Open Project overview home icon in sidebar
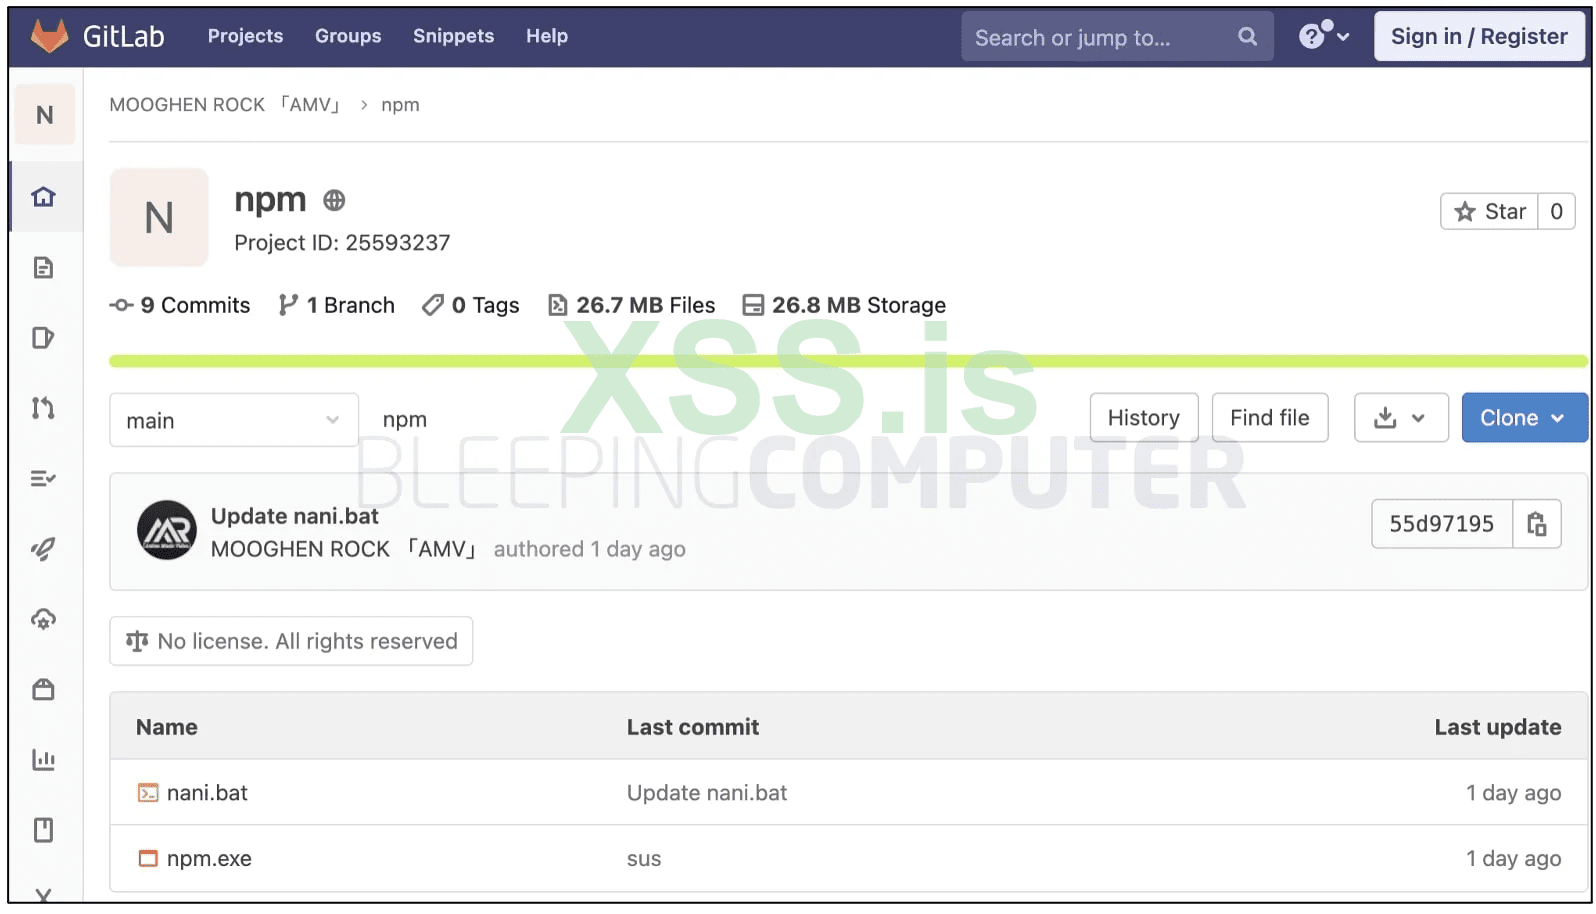 pyautogui.click(x=43, y=196)
